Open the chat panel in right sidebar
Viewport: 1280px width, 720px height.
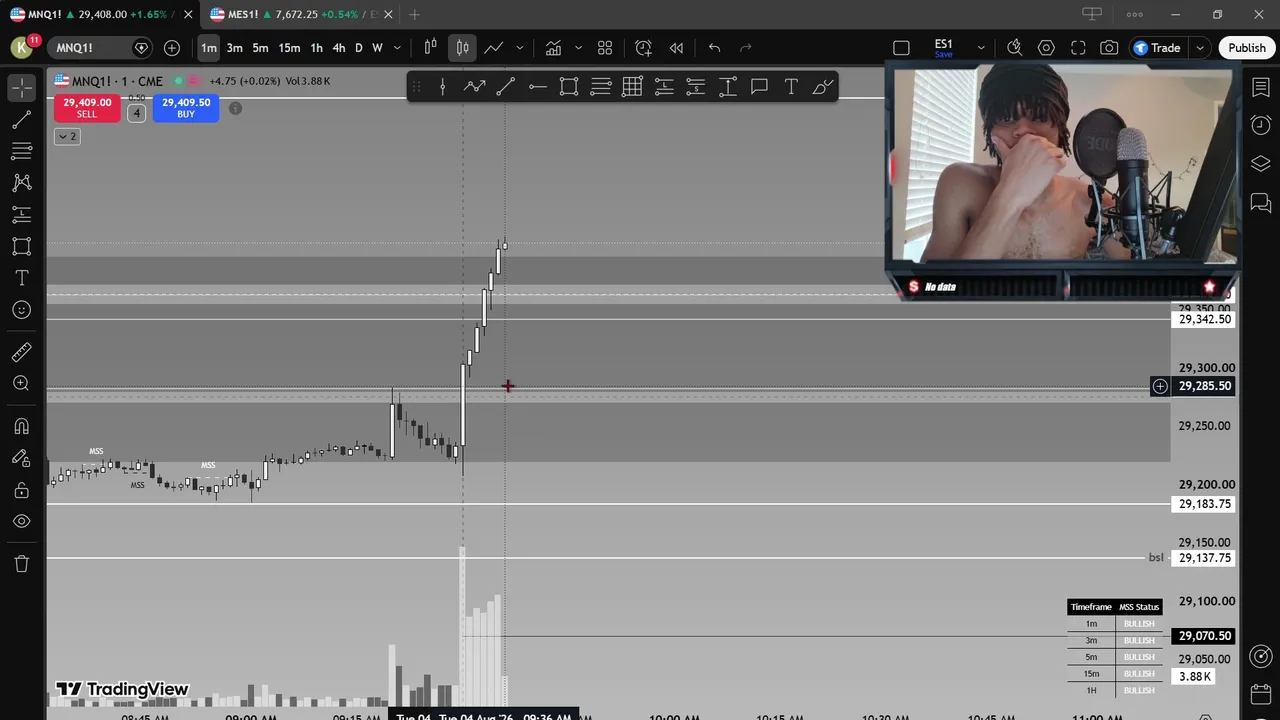1260,203
